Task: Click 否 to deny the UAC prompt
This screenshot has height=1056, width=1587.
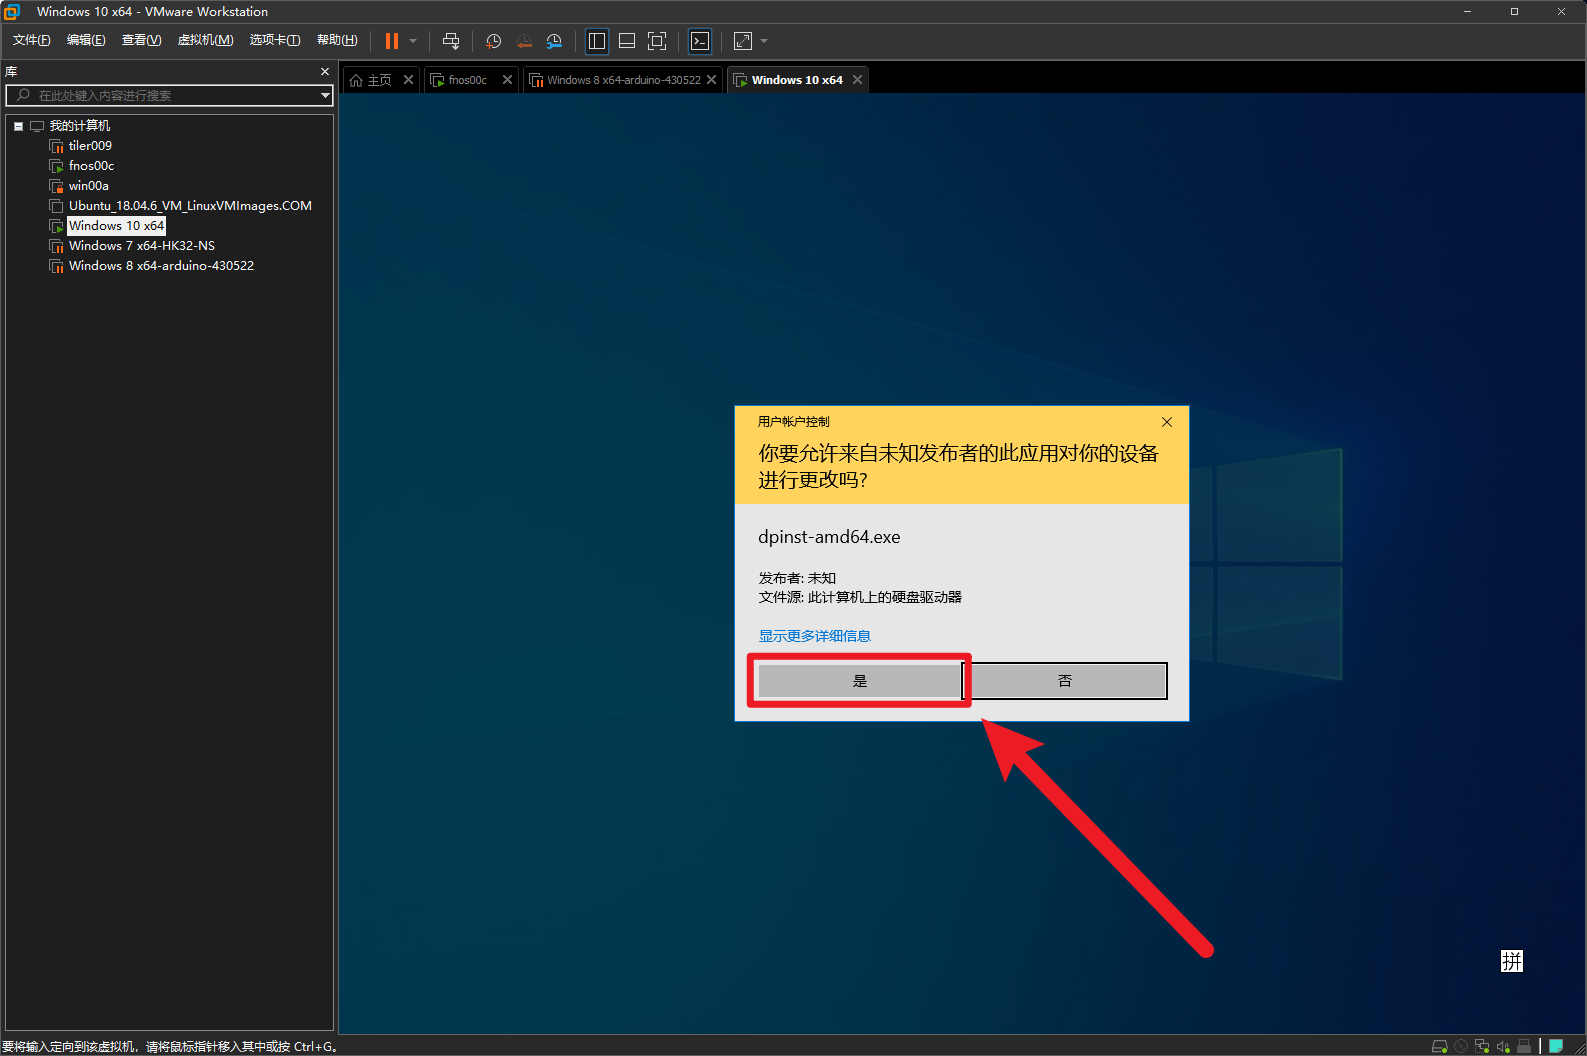Action: click(1065, 681)
